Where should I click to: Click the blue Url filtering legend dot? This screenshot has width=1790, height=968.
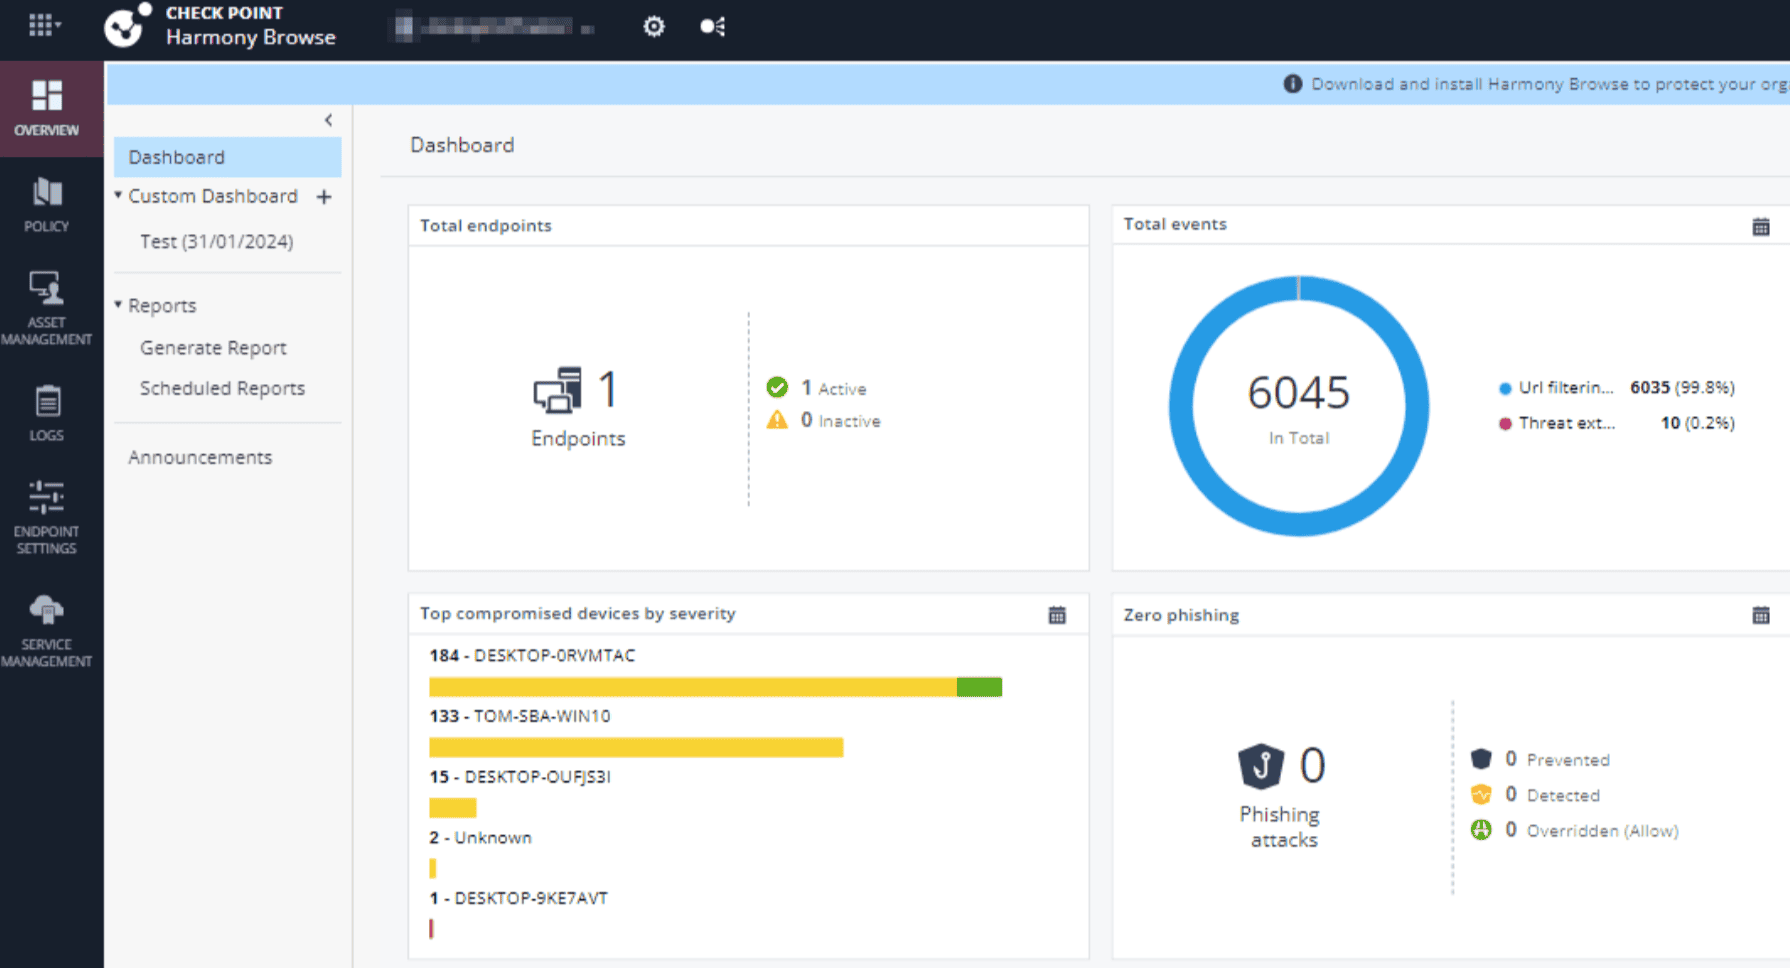(1505, 388)
